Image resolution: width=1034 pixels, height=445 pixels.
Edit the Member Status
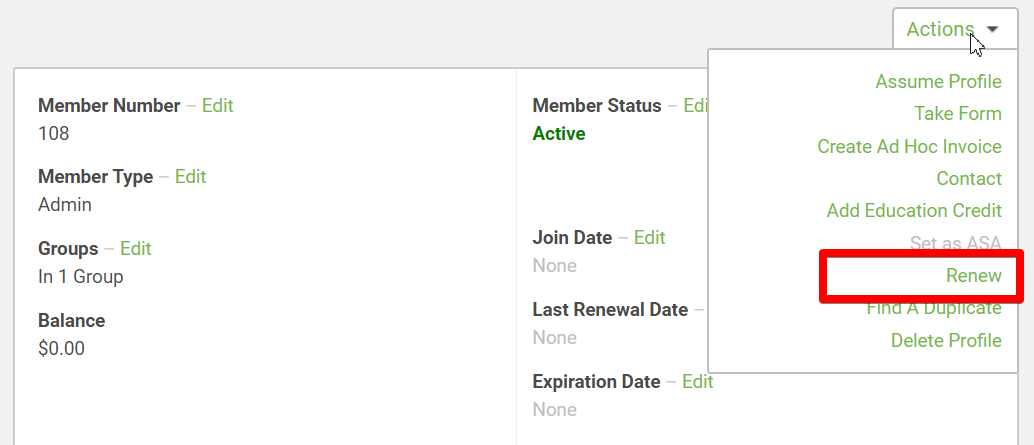point(696,105)
